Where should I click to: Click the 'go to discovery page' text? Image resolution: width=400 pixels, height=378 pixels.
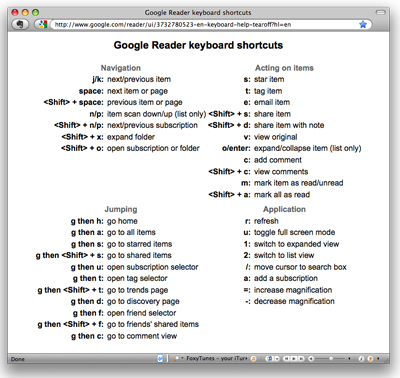[143, 301]
